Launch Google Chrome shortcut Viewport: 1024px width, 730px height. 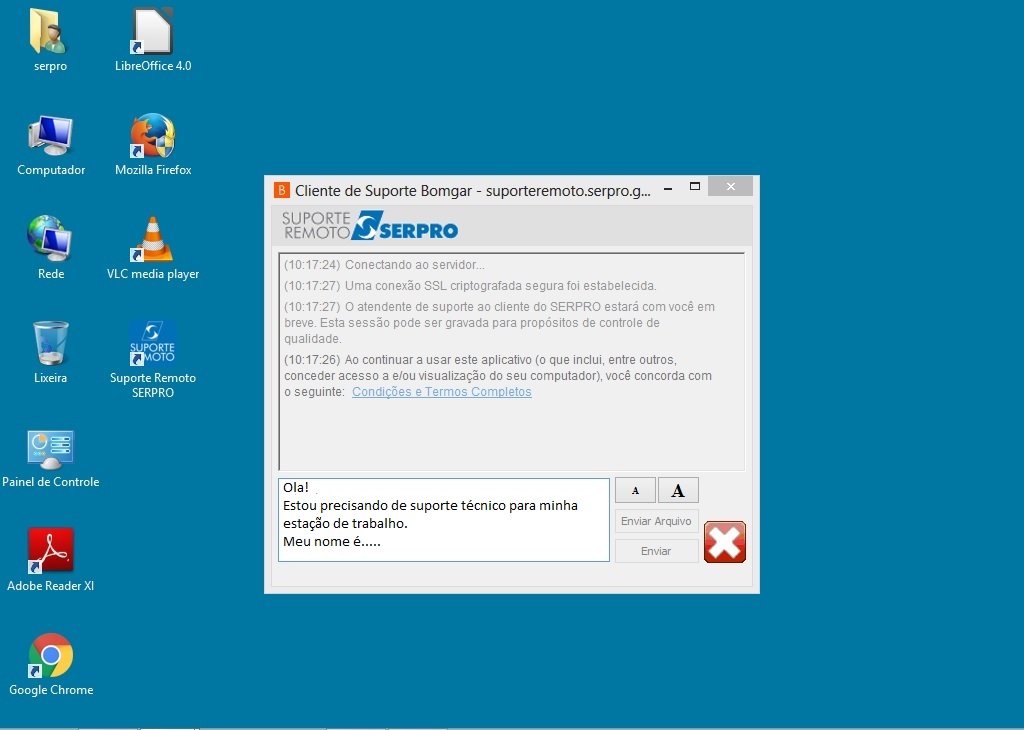tap(50, 665)
